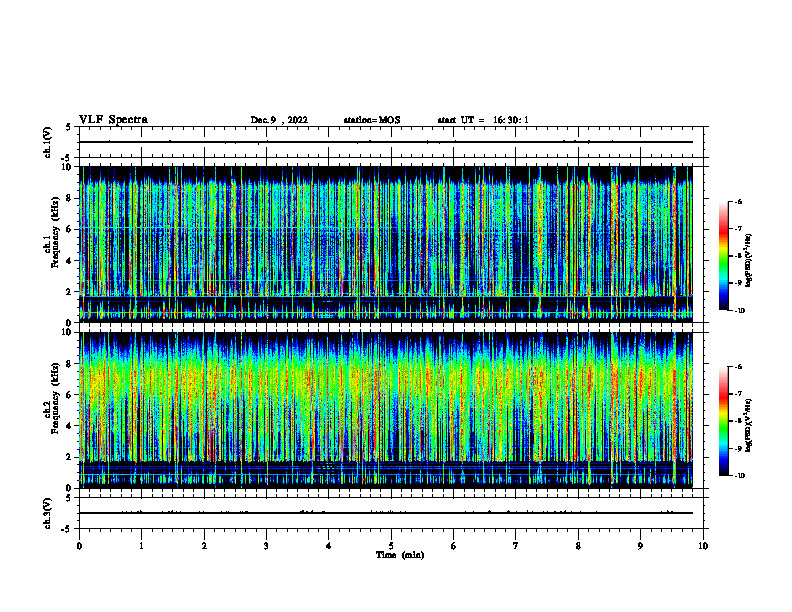Click the "6" kHz tick of ch.2 spectrogram

tap(70, 395)
